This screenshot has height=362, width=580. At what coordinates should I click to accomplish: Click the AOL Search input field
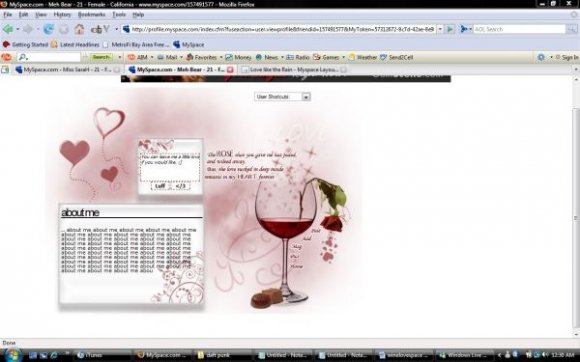point(519,29)
